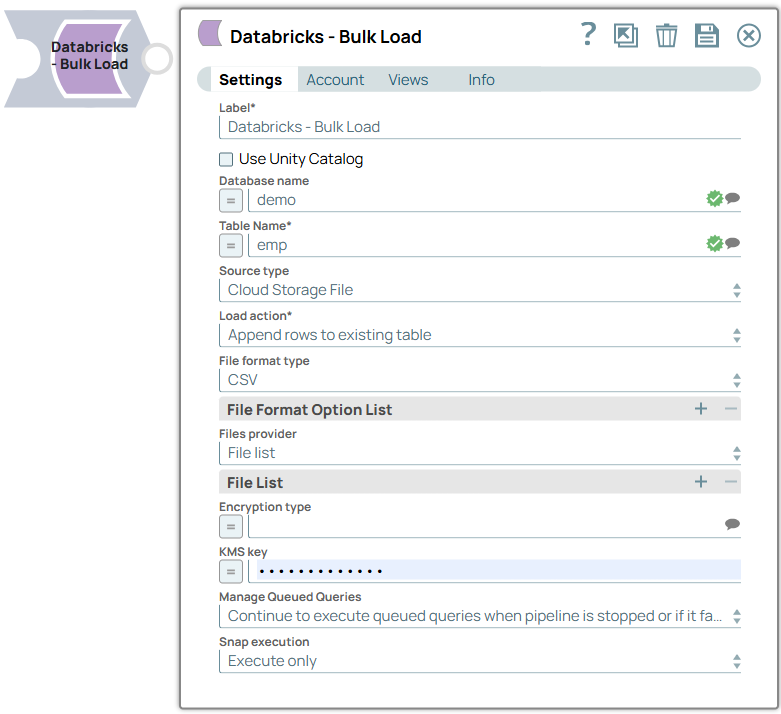This screenshot has height=714, width=781.
Task: Click the snap's output view connector circle
Action: [x=157, y=58]
